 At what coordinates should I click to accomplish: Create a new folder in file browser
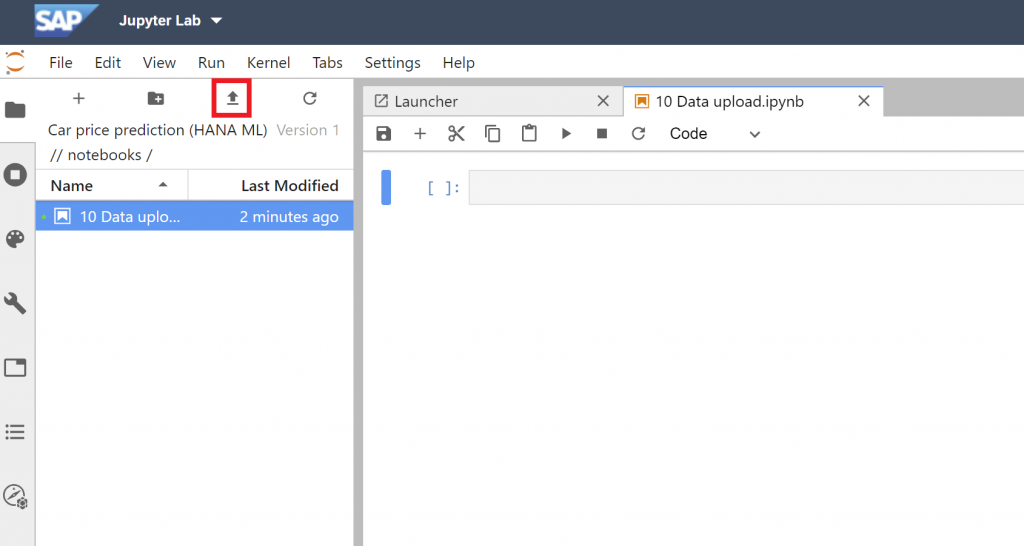tap(155, 98)
